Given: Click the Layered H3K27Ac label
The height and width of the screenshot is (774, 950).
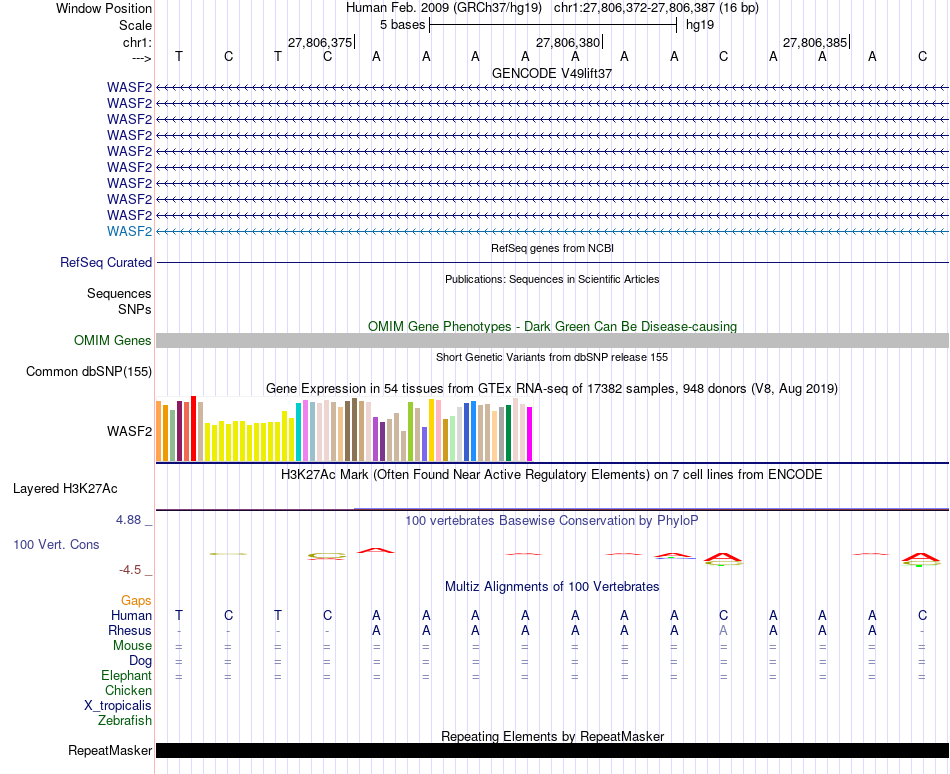Looking at the screenshot, I should pos(65,488).
